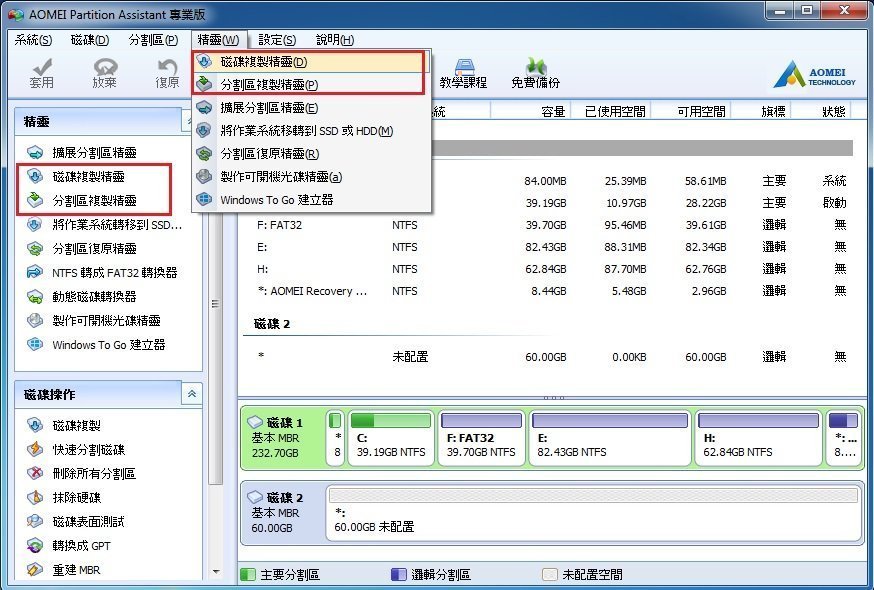
Task: Select the E: 82.43GB NTFS block in the disk map
Action: tap(610, 437)
